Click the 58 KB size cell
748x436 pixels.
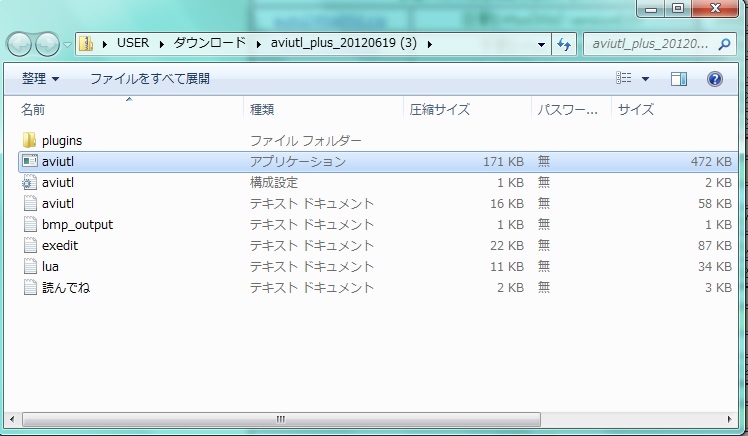[715, 204]
